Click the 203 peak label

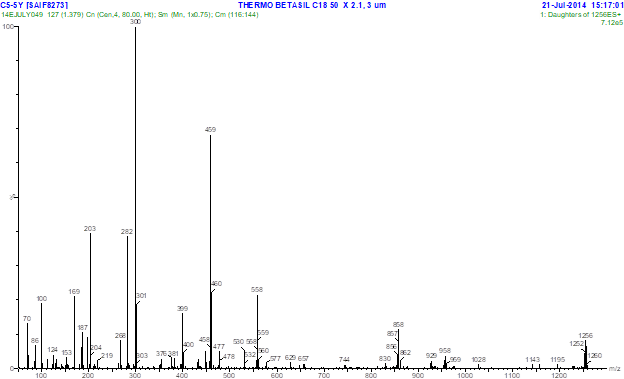pos(90,229)
